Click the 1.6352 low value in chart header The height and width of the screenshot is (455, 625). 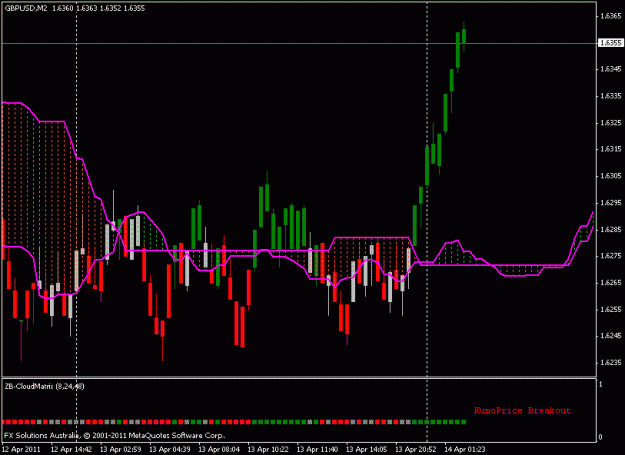coord(110,8)
